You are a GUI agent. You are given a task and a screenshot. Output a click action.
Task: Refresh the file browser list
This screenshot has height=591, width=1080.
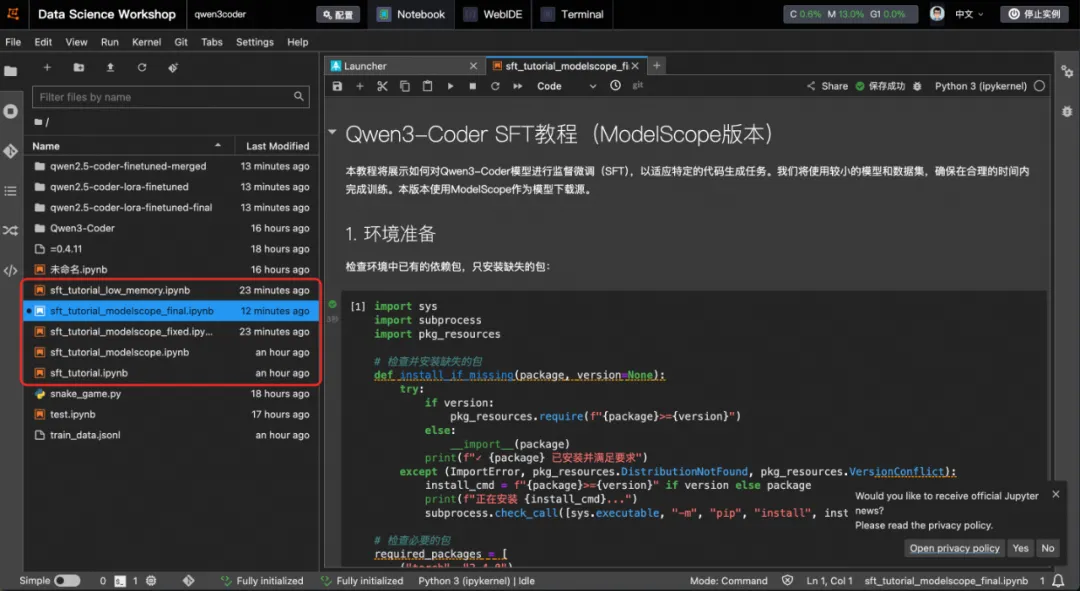(142, 68)
